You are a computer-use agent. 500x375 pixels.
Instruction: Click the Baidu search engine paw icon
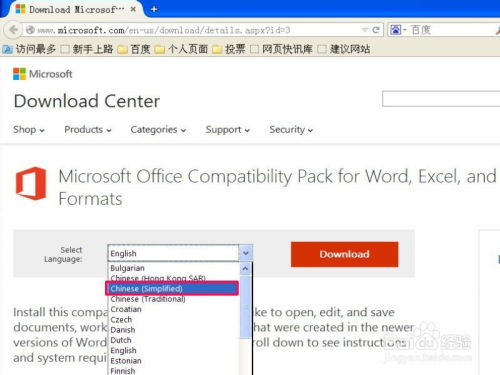396,30
